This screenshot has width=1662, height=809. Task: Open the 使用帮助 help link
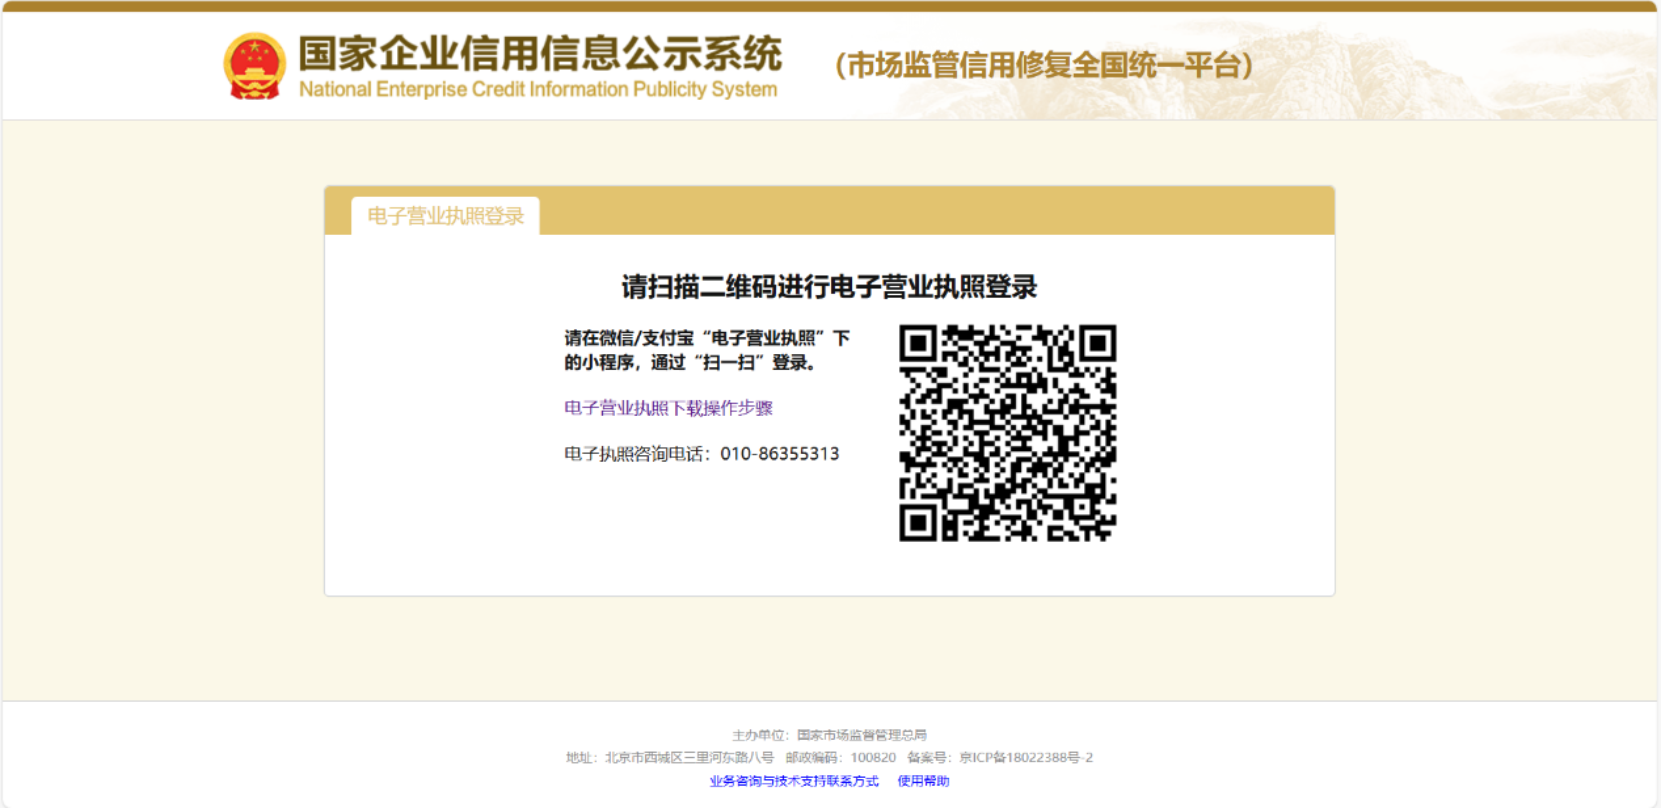[923, 781]
